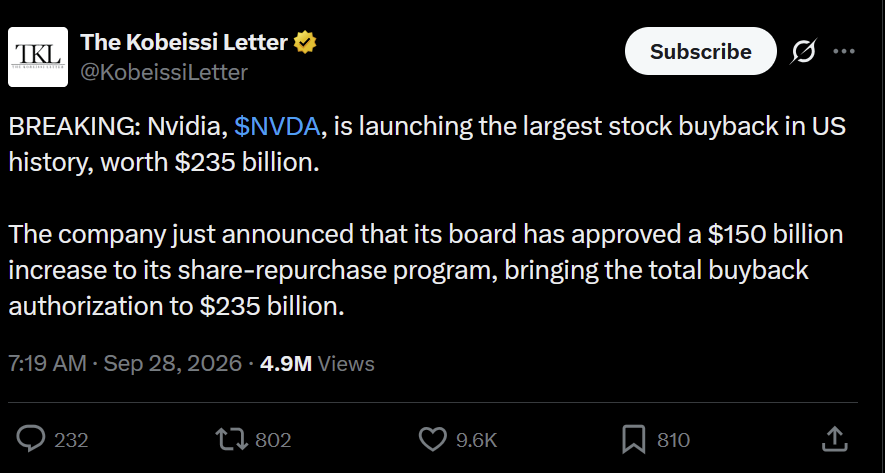The height and width of the screenshot is (473, 885).
Task: Repost this tweet using the retweet icon
Action: 232,439
